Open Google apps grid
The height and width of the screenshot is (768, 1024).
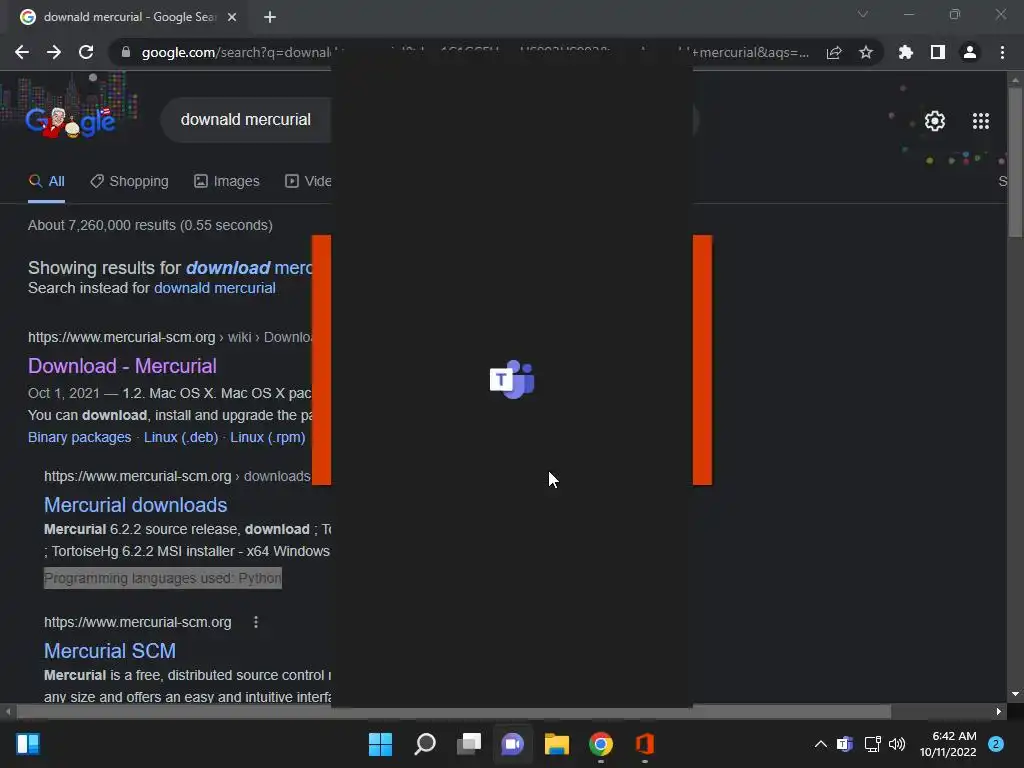980,121
